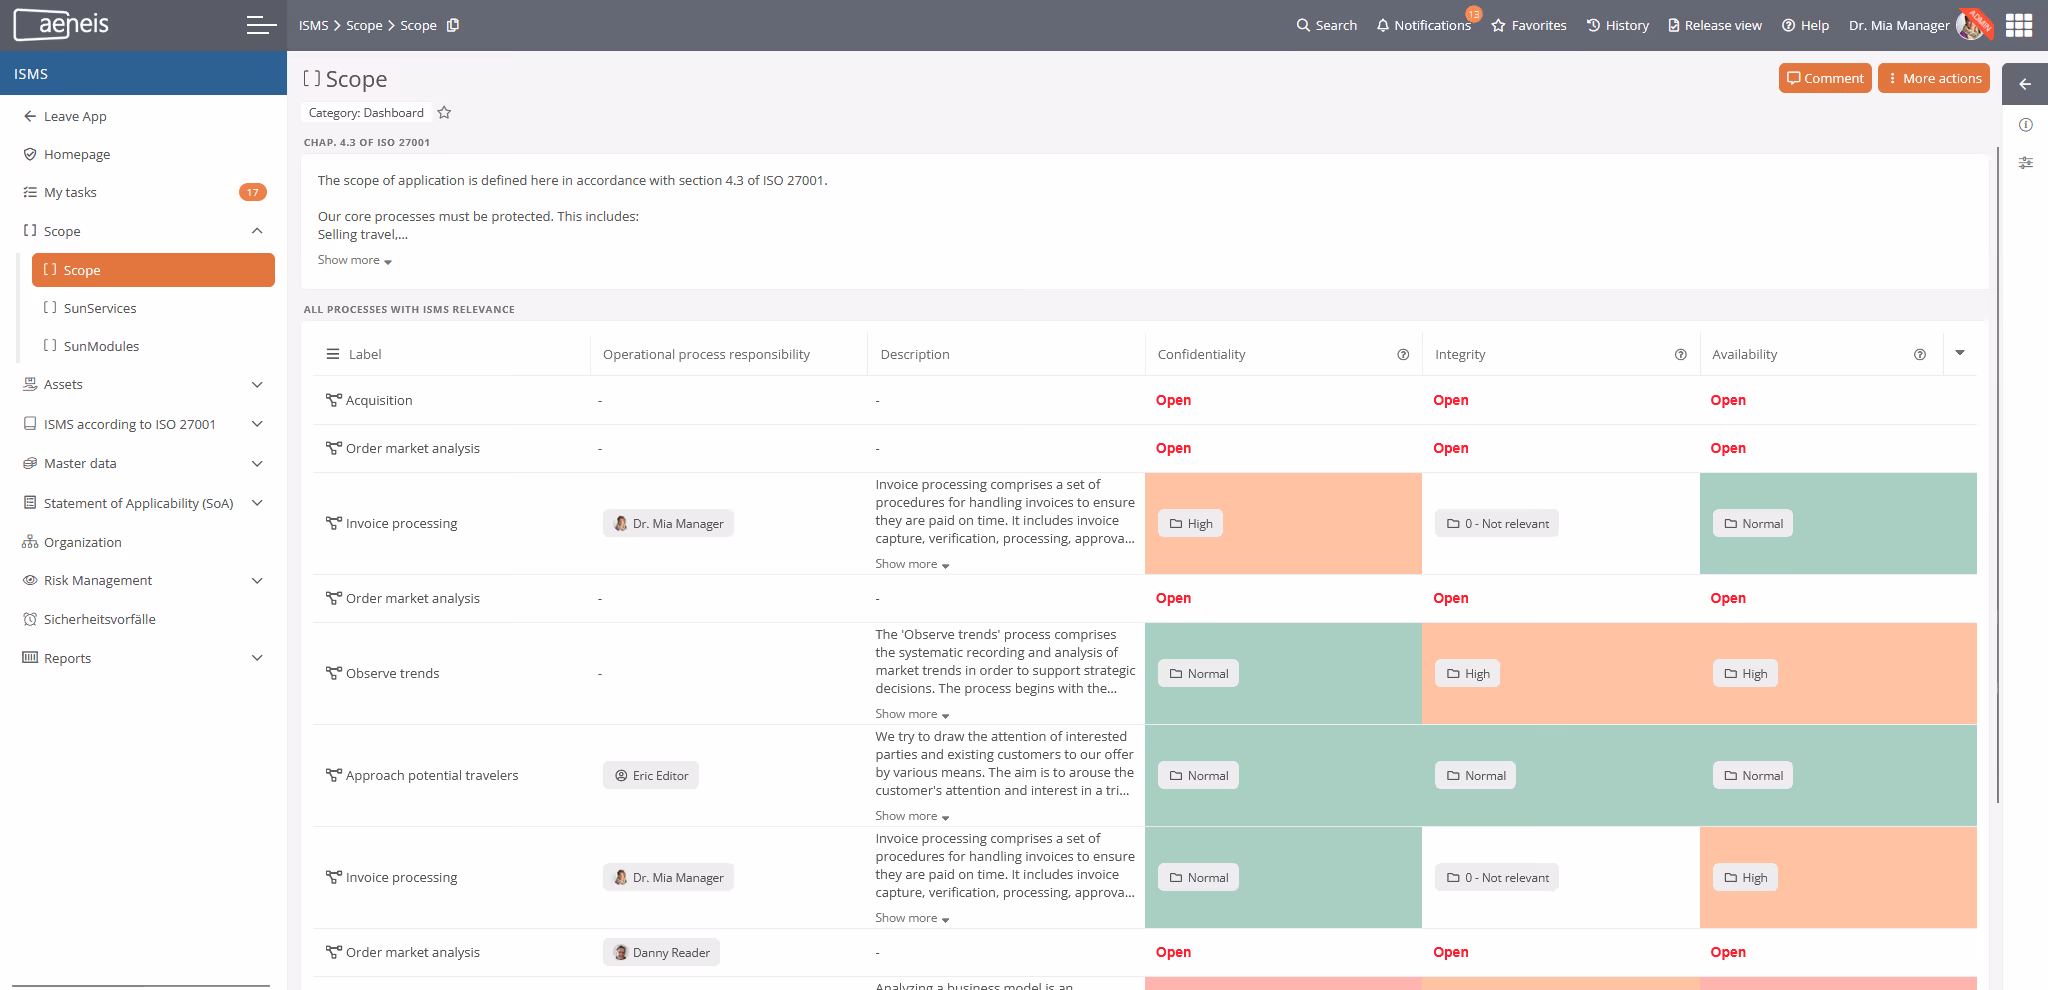Viewport: 2048px width, 990px height.
Task: Click Open availability for Acquisition
Action: (x=1728, y=400)
